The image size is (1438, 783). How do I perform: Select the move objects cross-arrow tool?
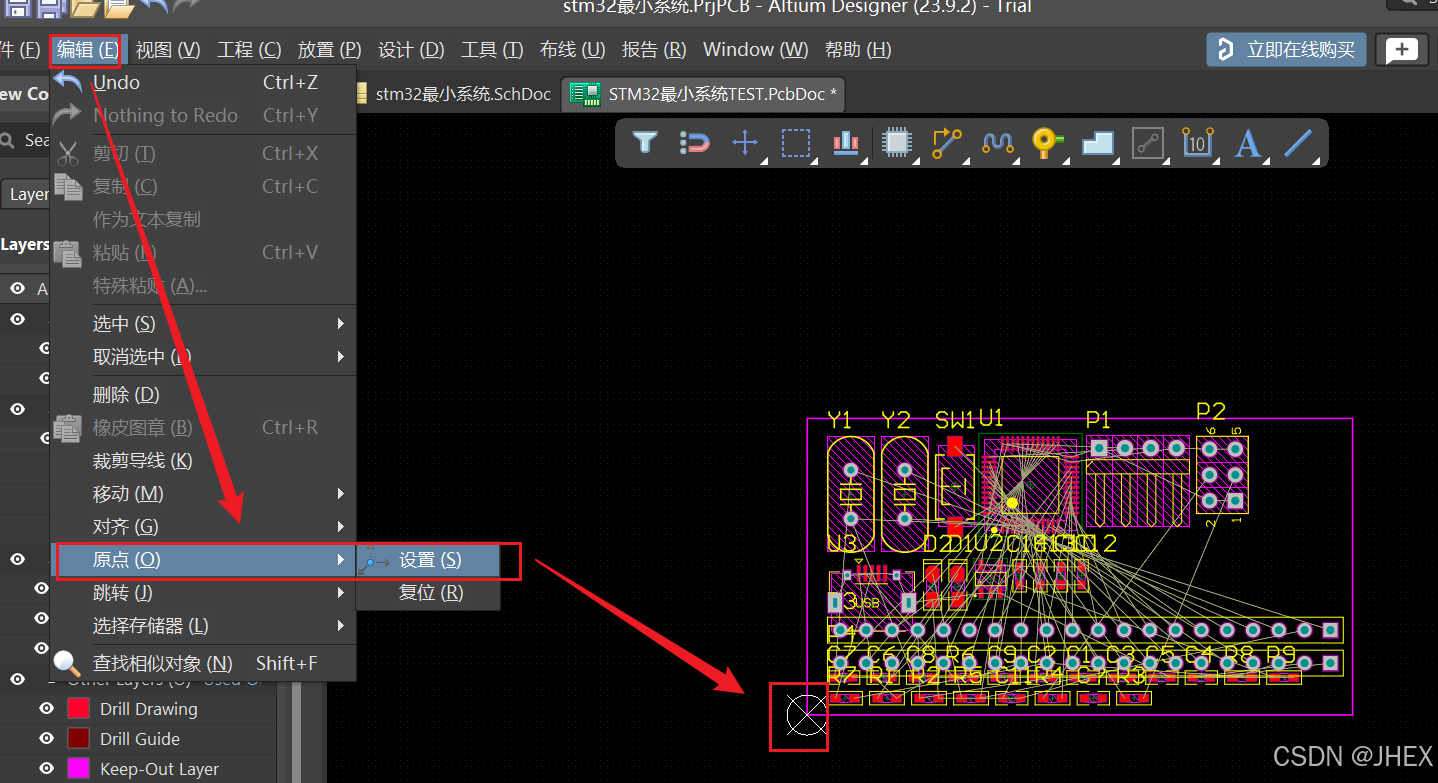click(x=745, y=143)
